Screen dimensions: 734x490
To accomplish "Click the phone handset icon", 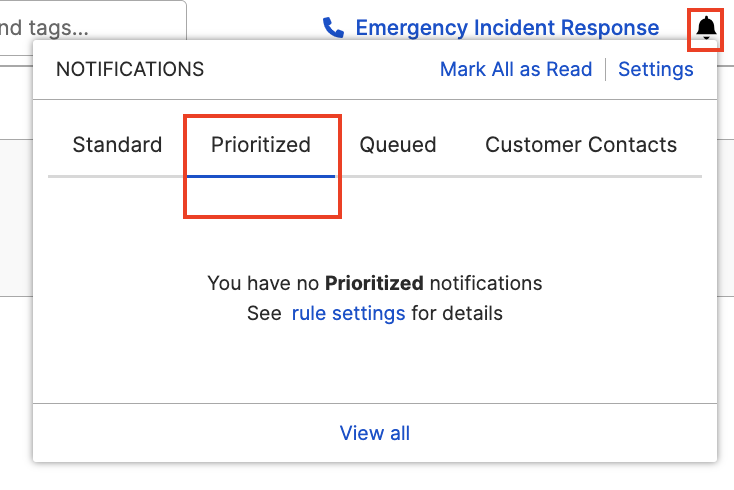I will (x=333, y=28).
